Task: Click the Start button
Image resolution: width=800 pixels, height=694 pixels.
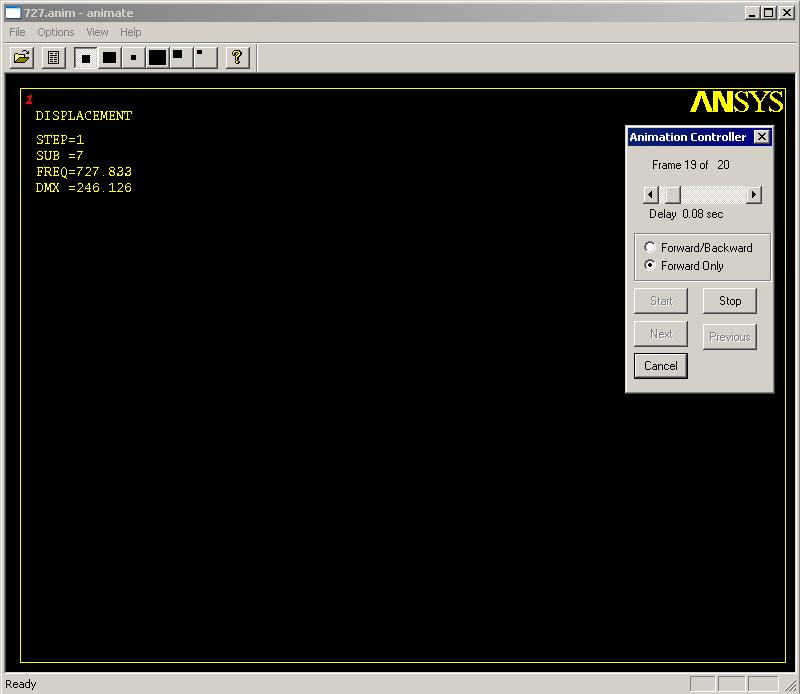Action: coord(661,301)
